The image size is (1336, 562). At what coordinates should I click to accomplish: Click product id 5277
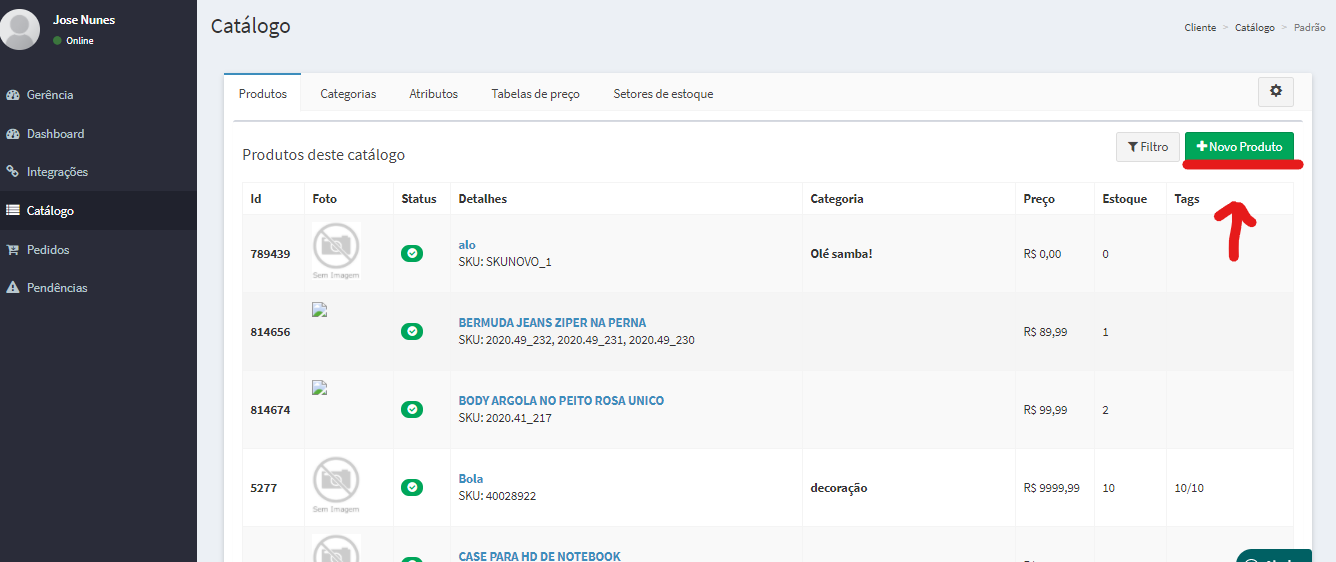pyautogui.click(x=264, y=488)
